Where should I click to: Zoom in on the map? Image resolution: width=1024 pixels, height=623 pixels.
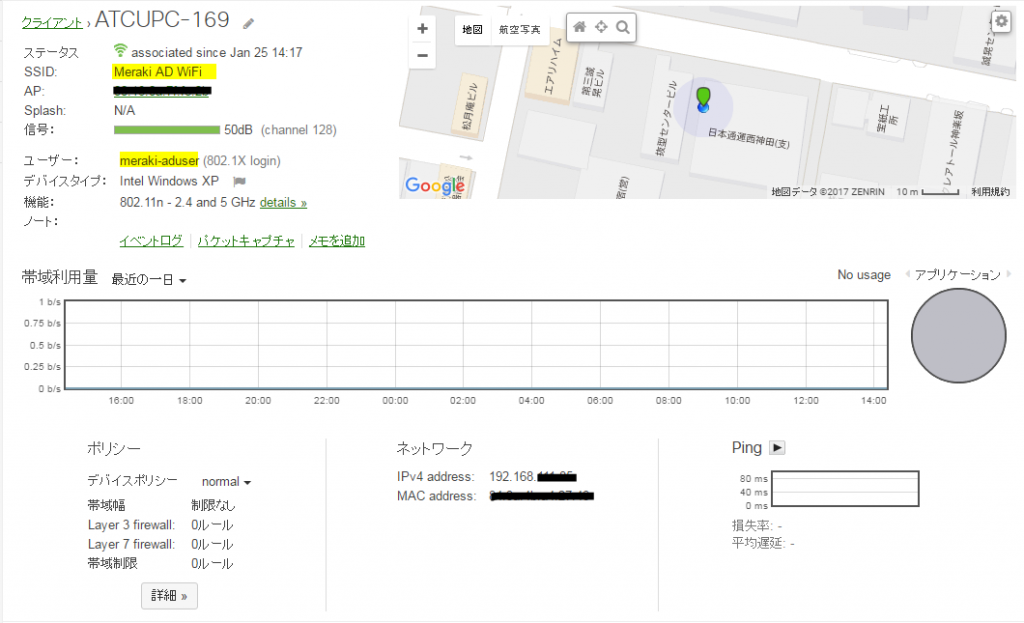coord(423,29)
